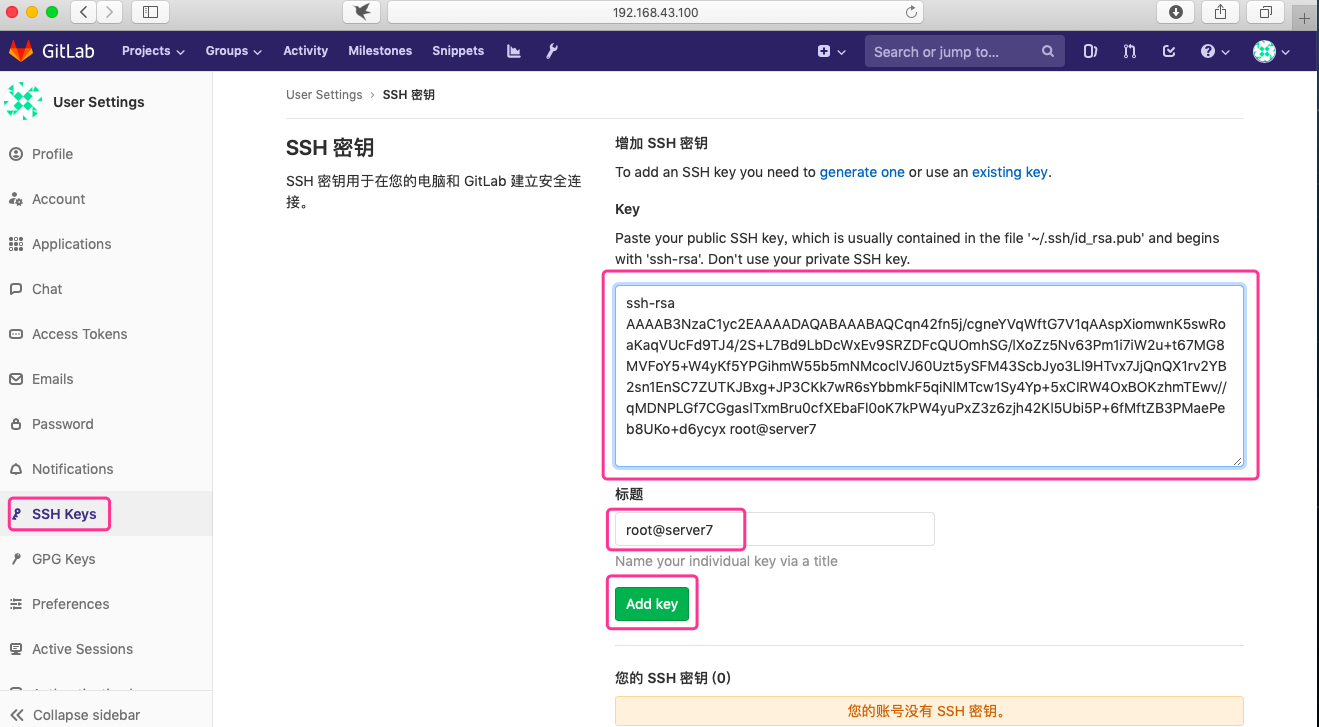Image resolution: width=1319 pixels, height=727 pixels.
Task: Click the Chat bubble icon in the sidebar
Action: pyautogui.click(x=15, y=289)
